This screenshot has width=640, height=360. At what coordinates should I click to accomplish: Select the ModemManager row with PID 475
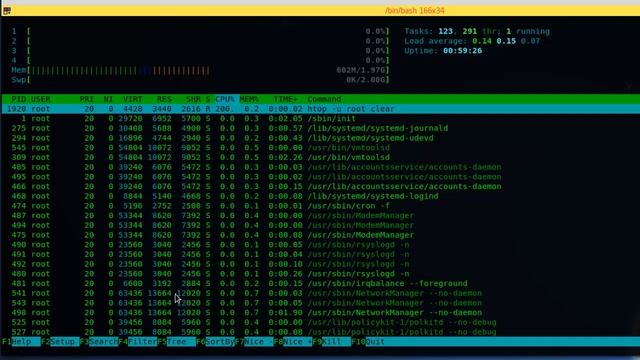[320, 235]
